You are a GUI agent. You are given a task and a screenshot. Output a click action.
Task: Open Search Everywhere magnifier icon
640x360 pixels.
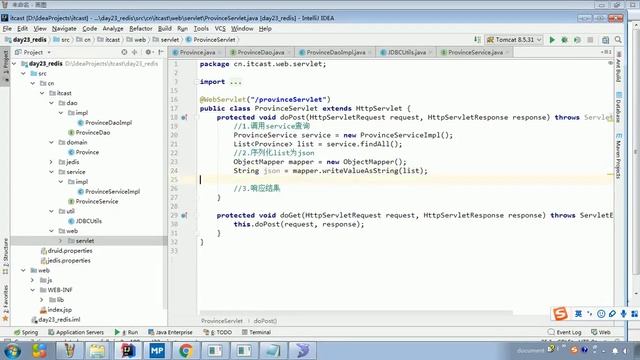(618, 40)
